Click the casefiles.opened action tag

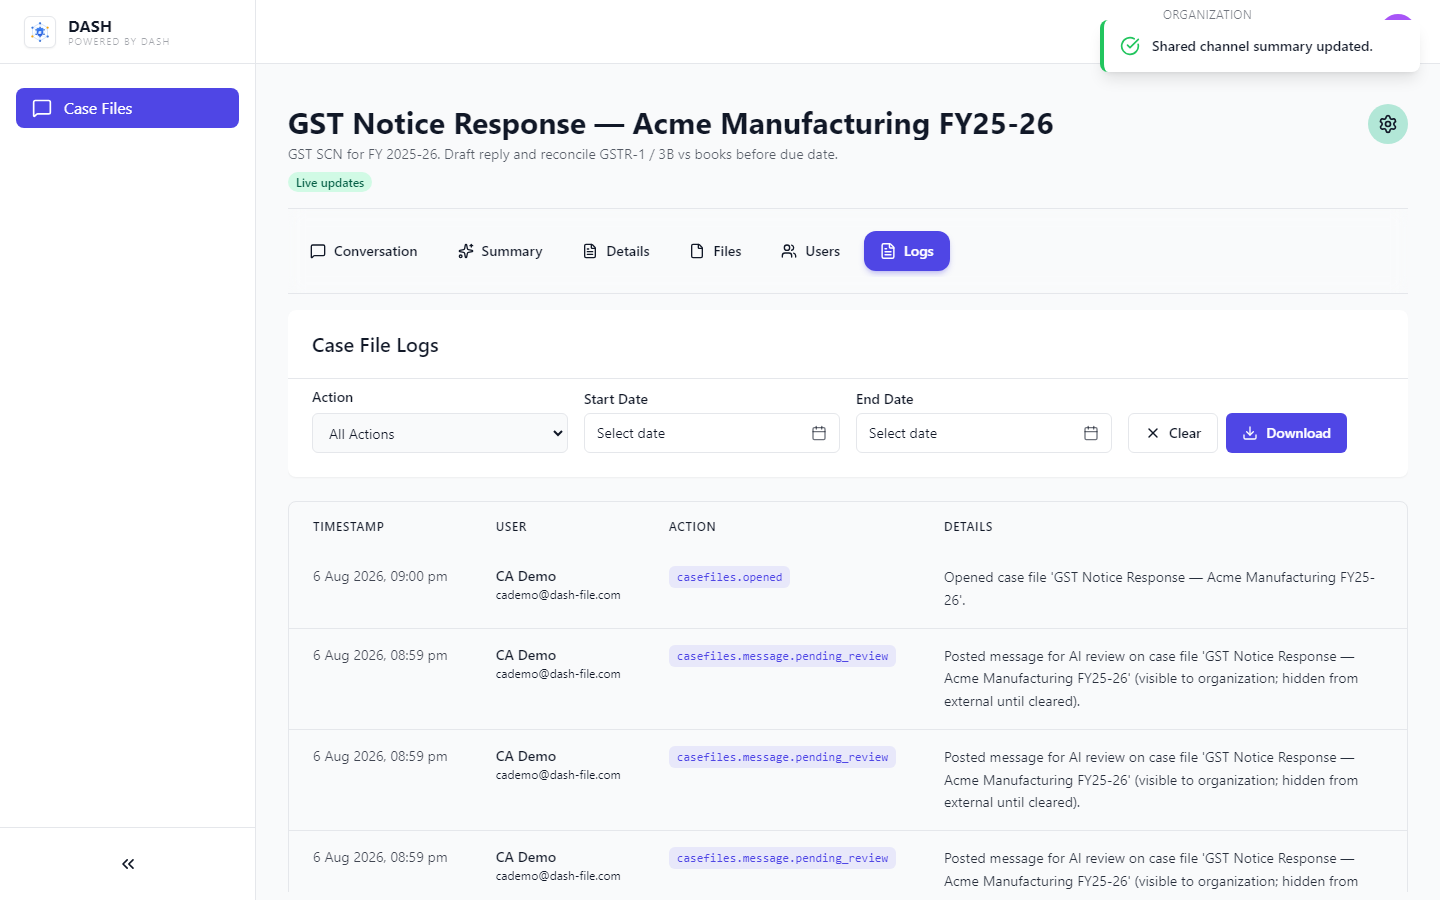[x=729, y=577]
